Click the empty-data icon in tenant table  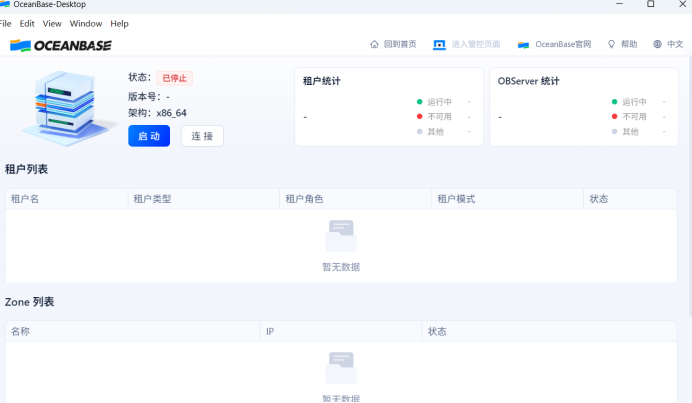pos(341,236)
